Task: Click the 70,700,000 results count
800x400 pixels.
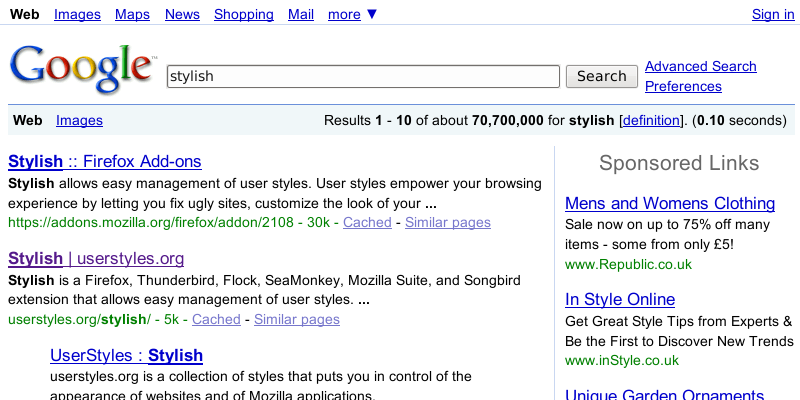Action: coord(508,121)
